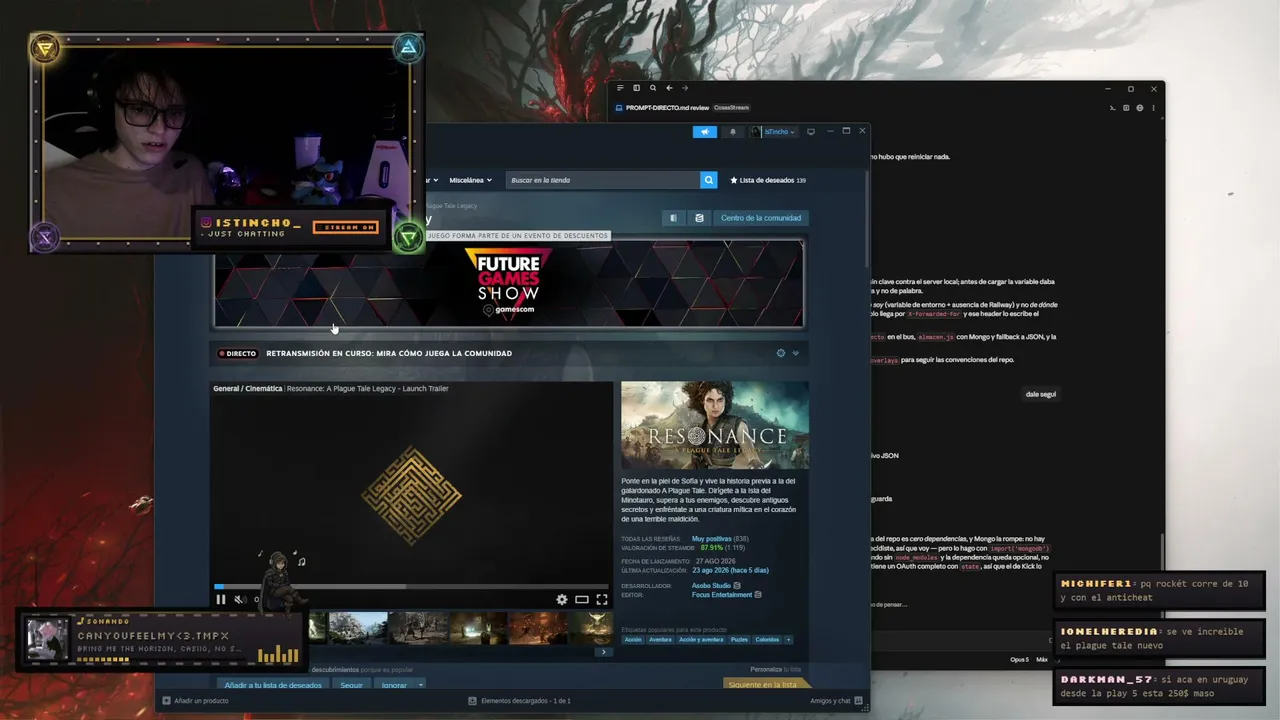Open the SteamDB database icon button

(699, 218)
